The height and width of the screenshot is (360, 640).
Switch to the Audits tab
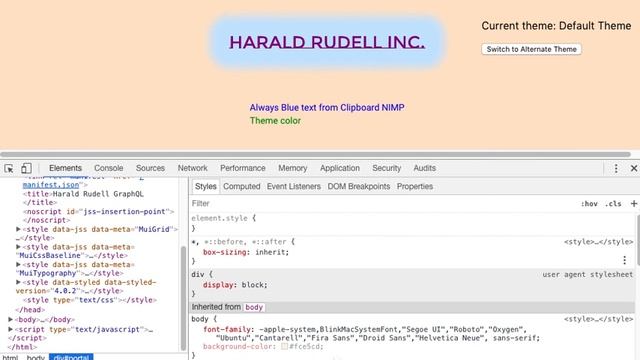tap(424, 168)
